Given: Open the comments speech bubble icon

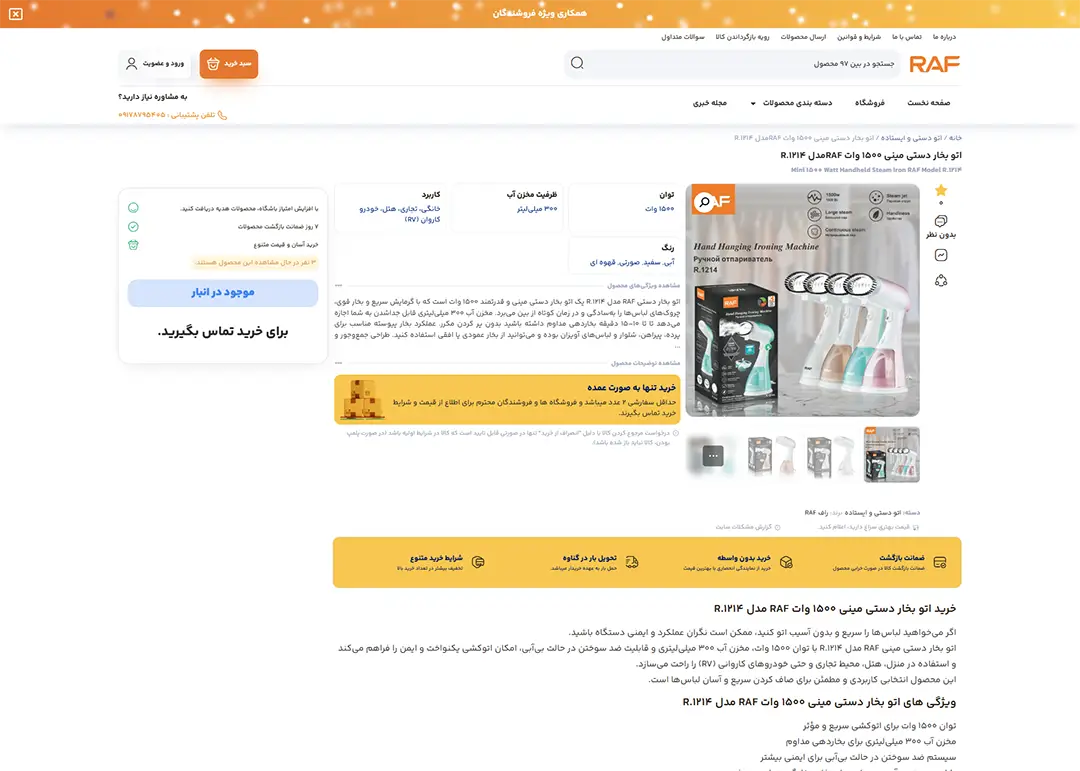Looking at the screenshot, I should coord(940,221).
